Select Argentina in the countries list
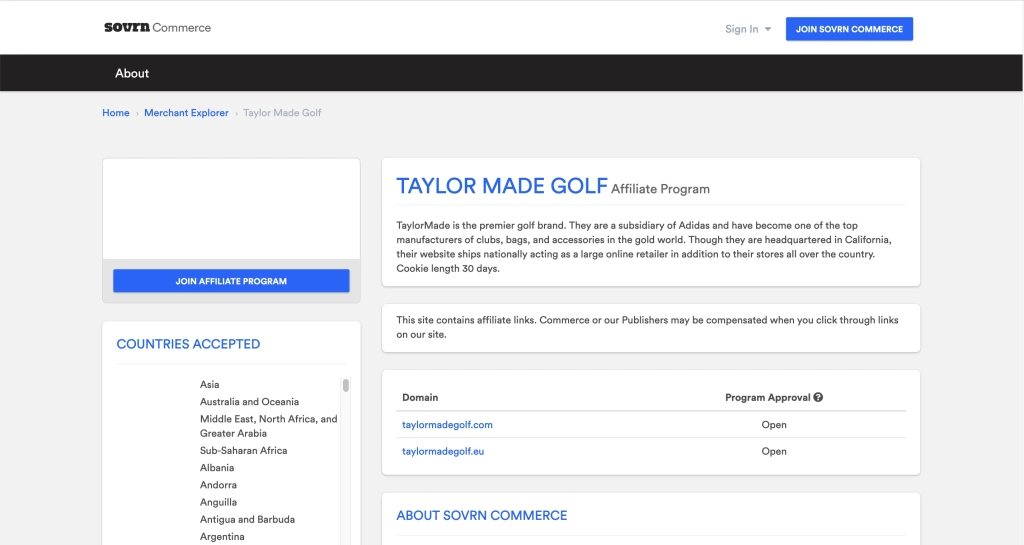Screen dimensions: 1024x545 coord(222,537)
